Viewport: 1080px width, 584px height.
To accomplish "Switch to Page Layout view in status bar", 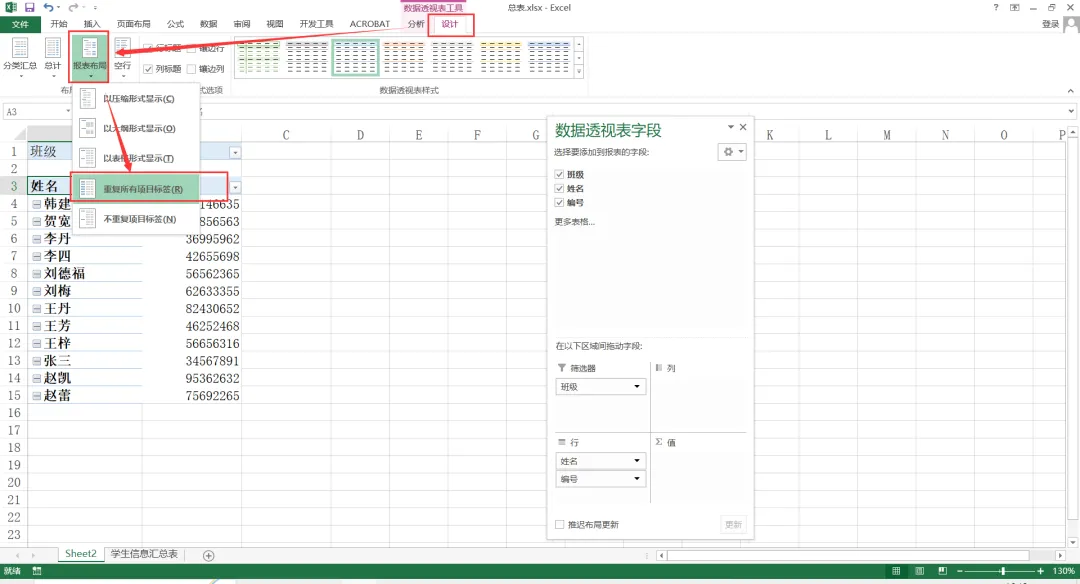I will 920,571.
